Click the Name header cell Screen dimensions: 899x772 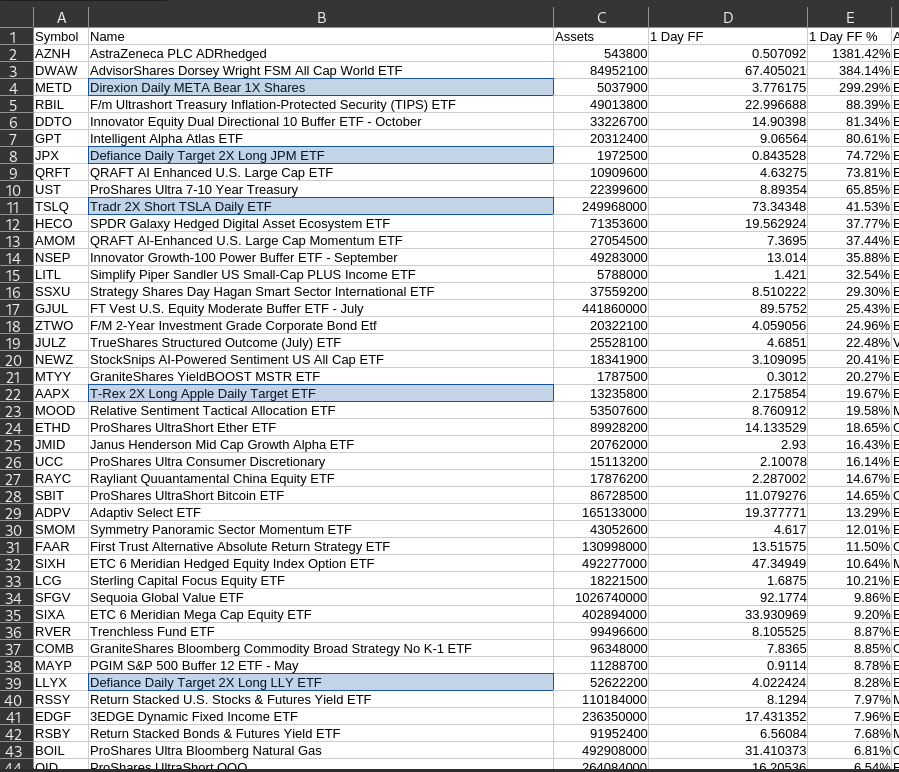[x=321, y=37]
